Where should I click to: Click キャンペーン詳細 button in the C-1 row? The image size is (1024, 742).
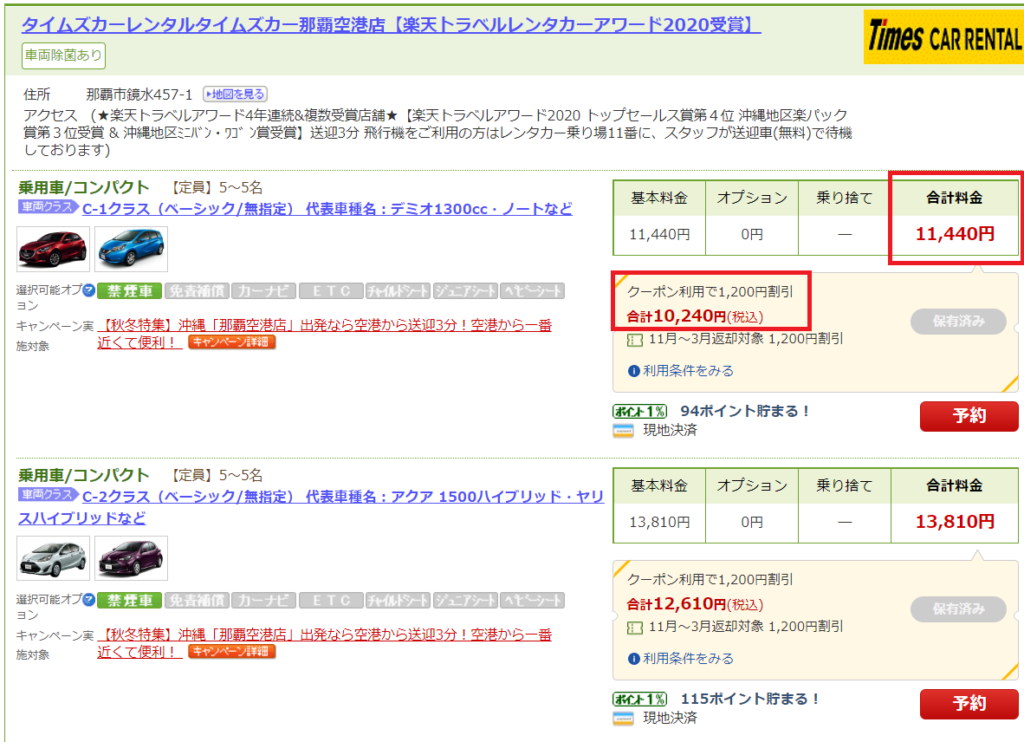point(232,342)
